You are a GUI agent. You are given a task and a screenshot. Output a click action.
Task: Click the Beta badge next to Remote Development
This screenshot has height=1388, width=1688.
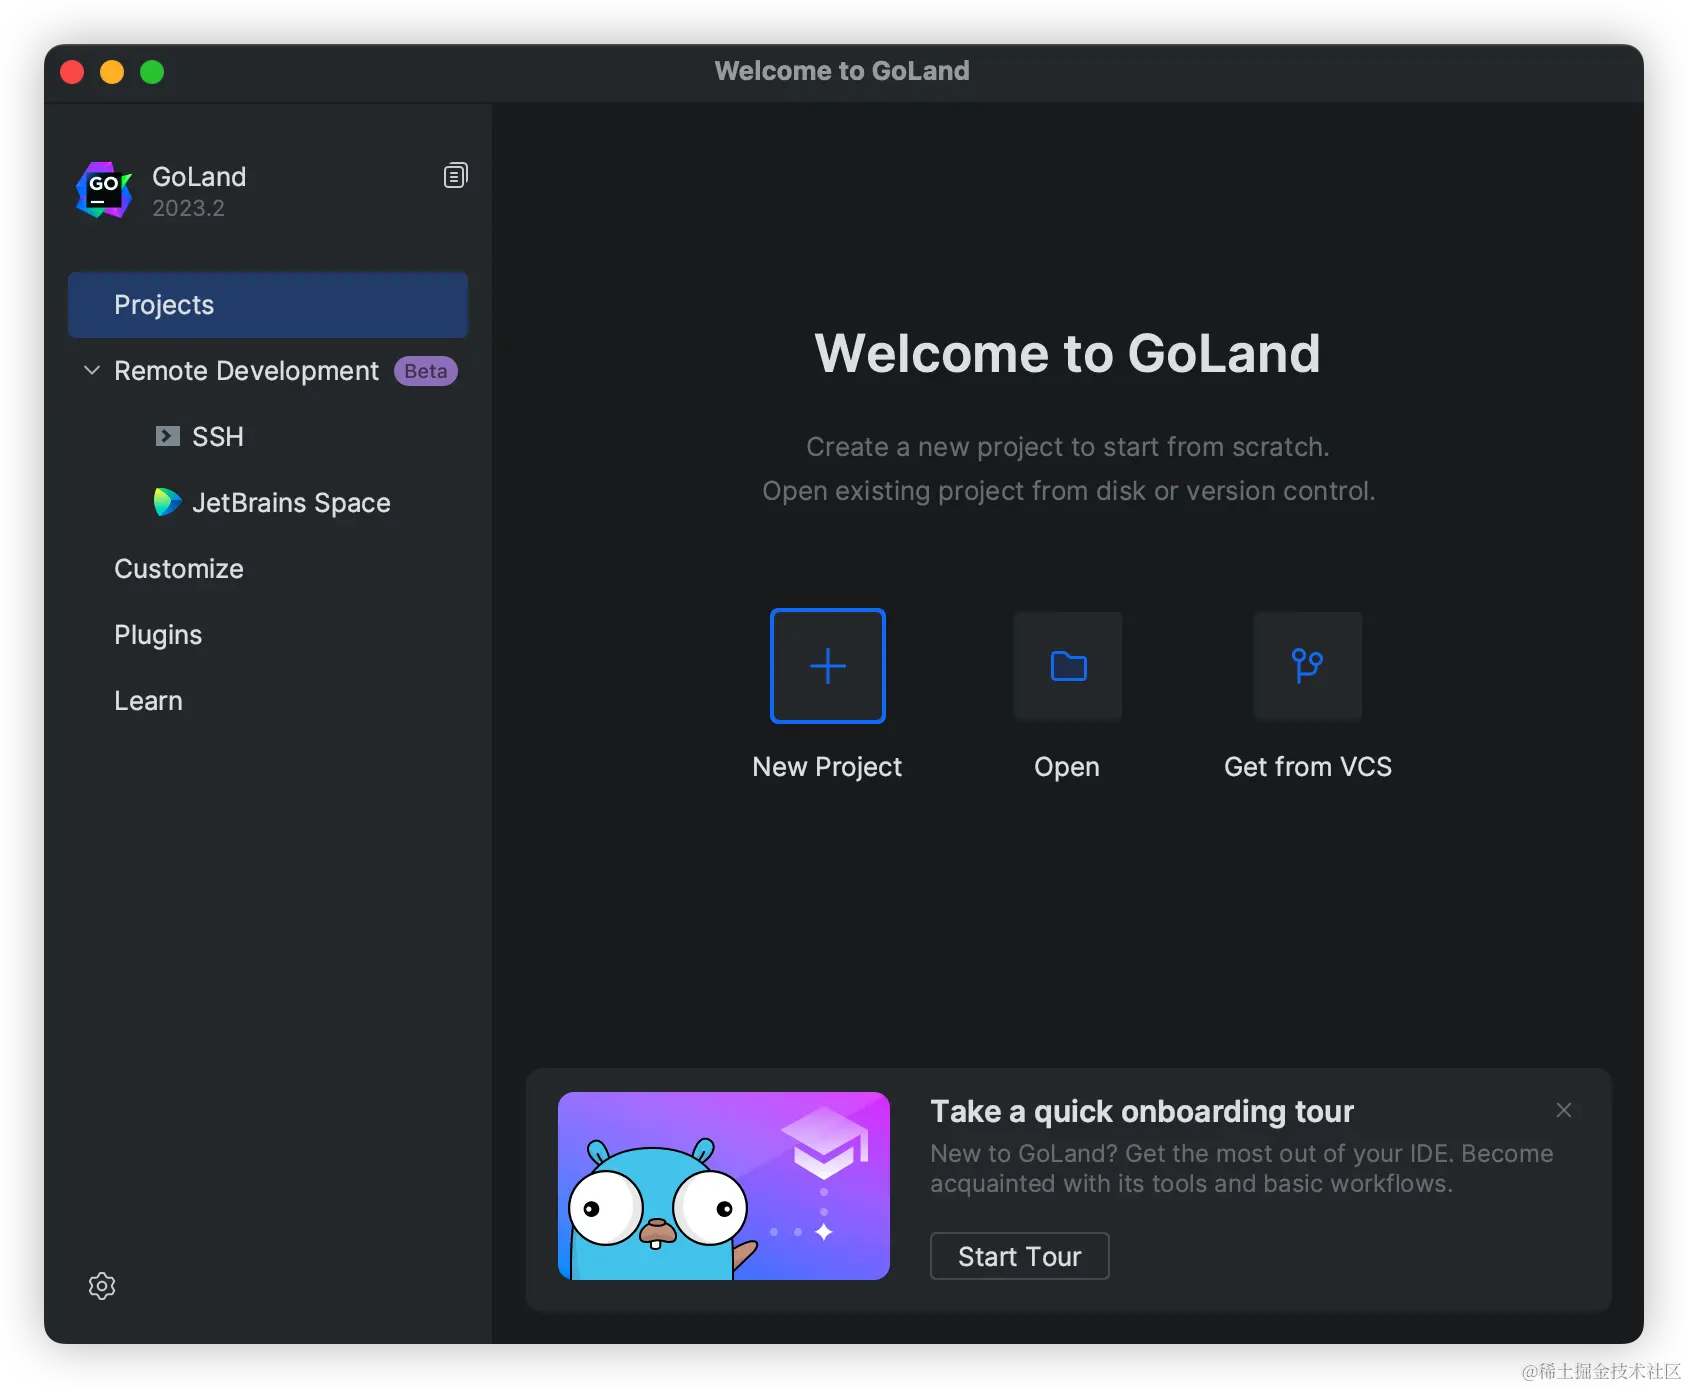click(x=426, y=371)
